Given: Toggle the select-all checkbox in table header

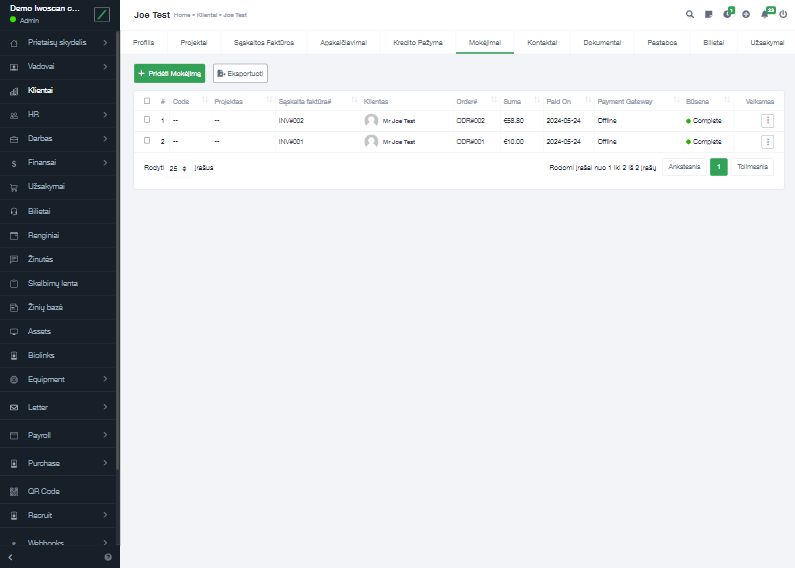Looking at the screenshot, I should pyautogui.click(x=147, y=101).
